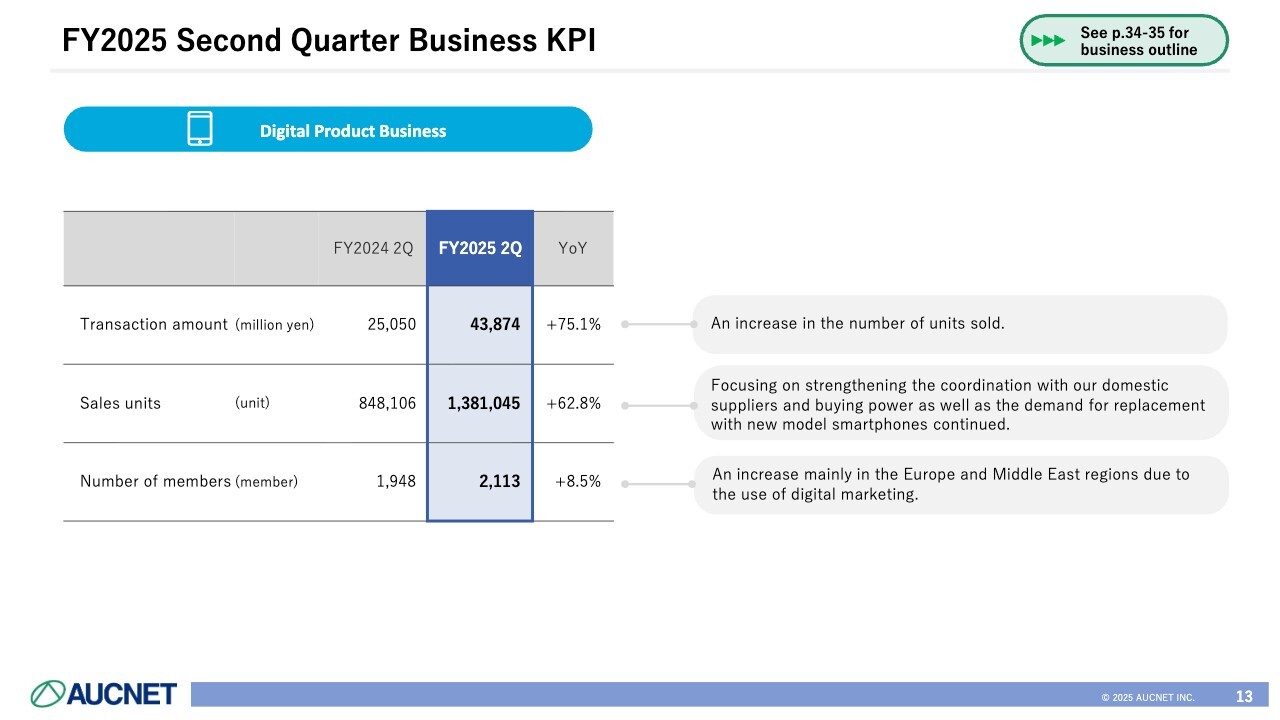1280x720 pixels.
Task: Select the FY2024 2Q column header
Action: pos(373,249)
